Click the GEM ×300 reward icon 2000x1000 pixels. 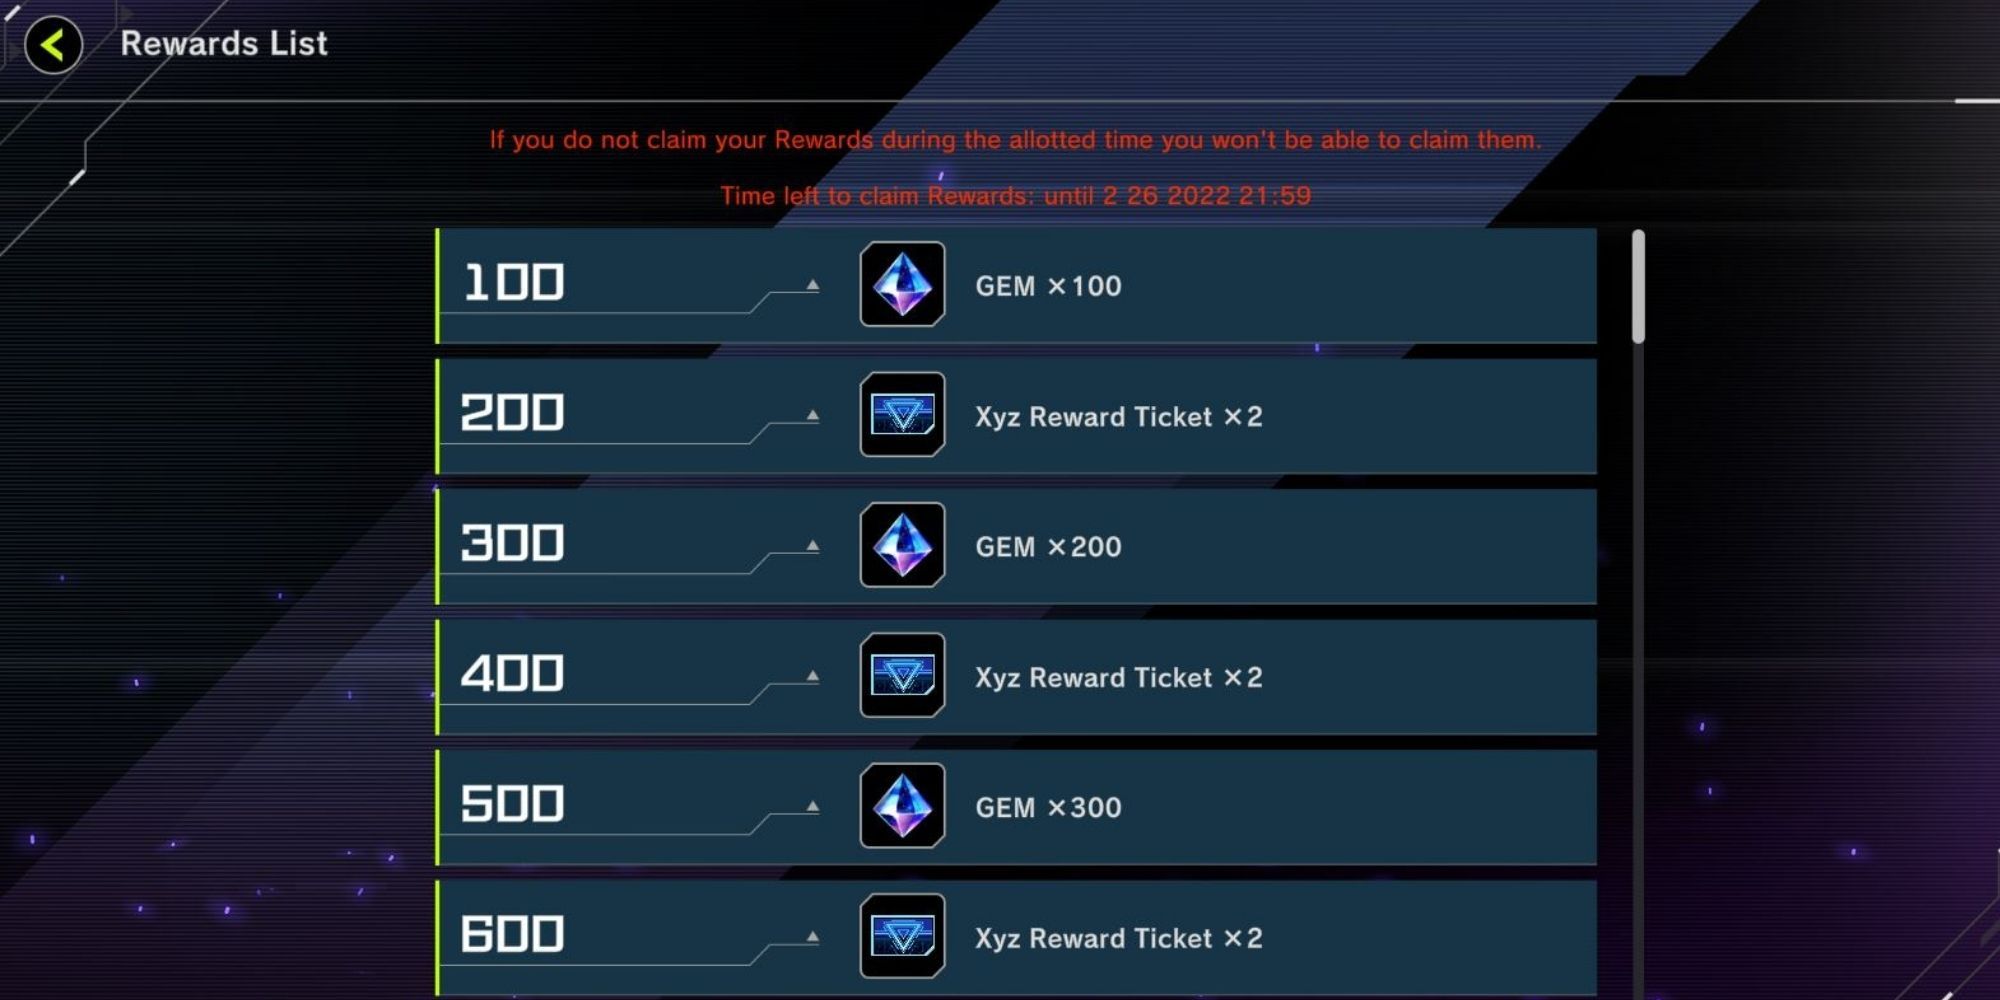[901, 807]
